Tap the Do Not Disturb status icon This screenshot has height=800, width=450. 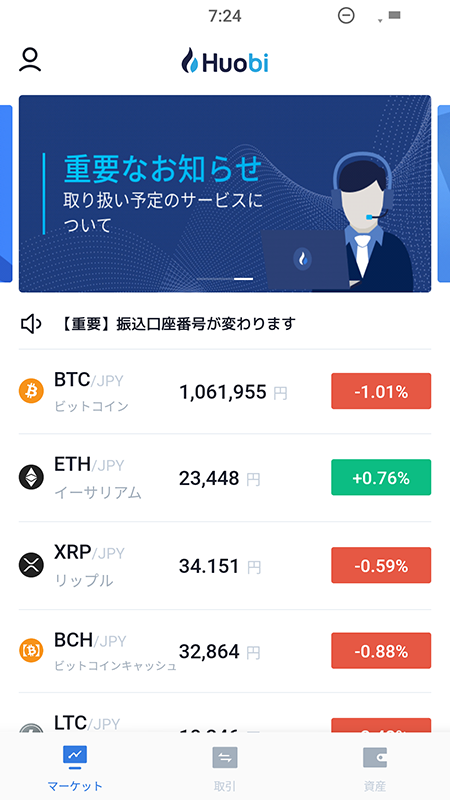coord(346,16)
